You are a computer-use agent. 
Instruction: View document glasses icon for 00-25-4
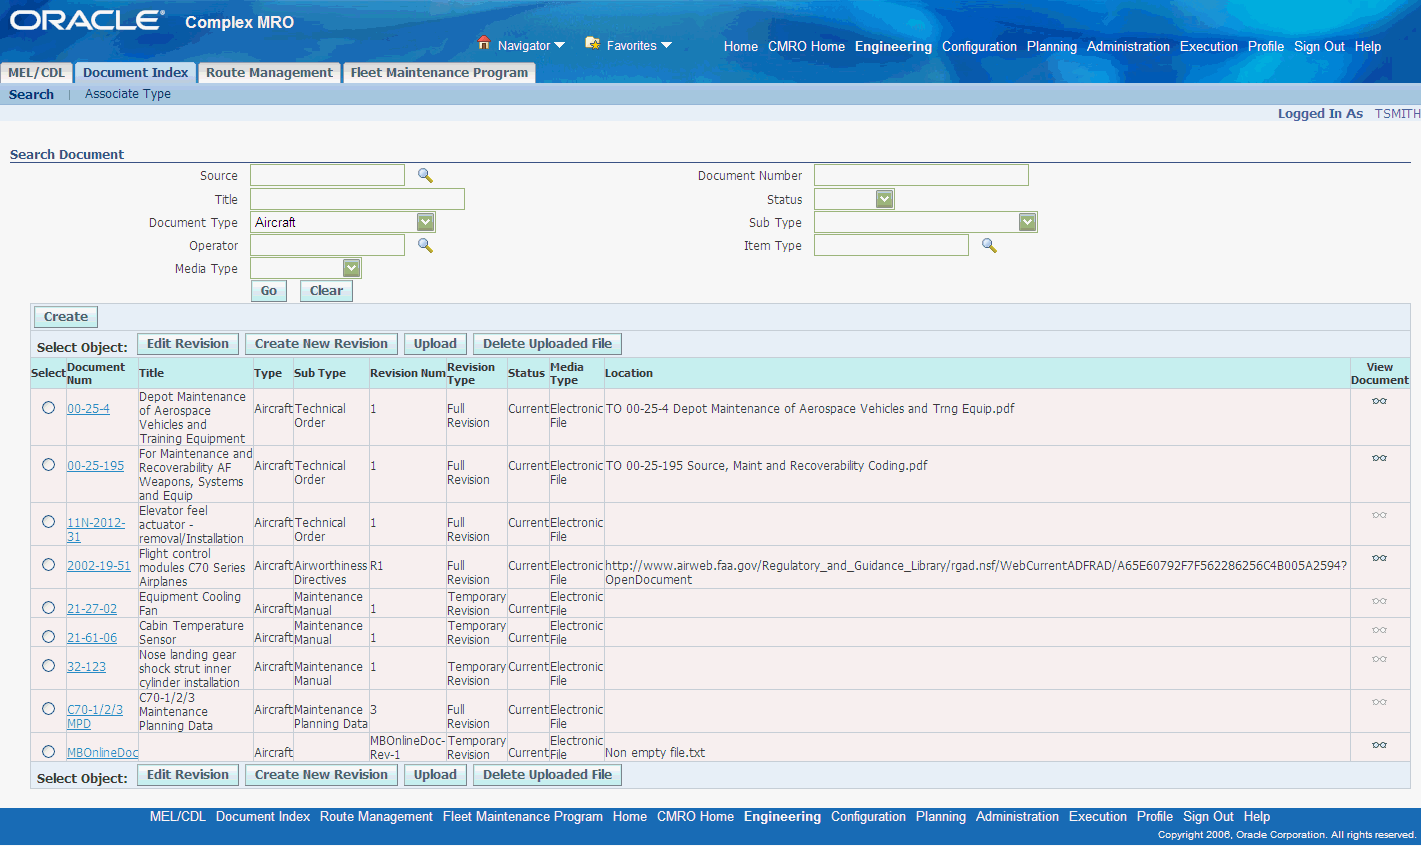click(1379, 401)
